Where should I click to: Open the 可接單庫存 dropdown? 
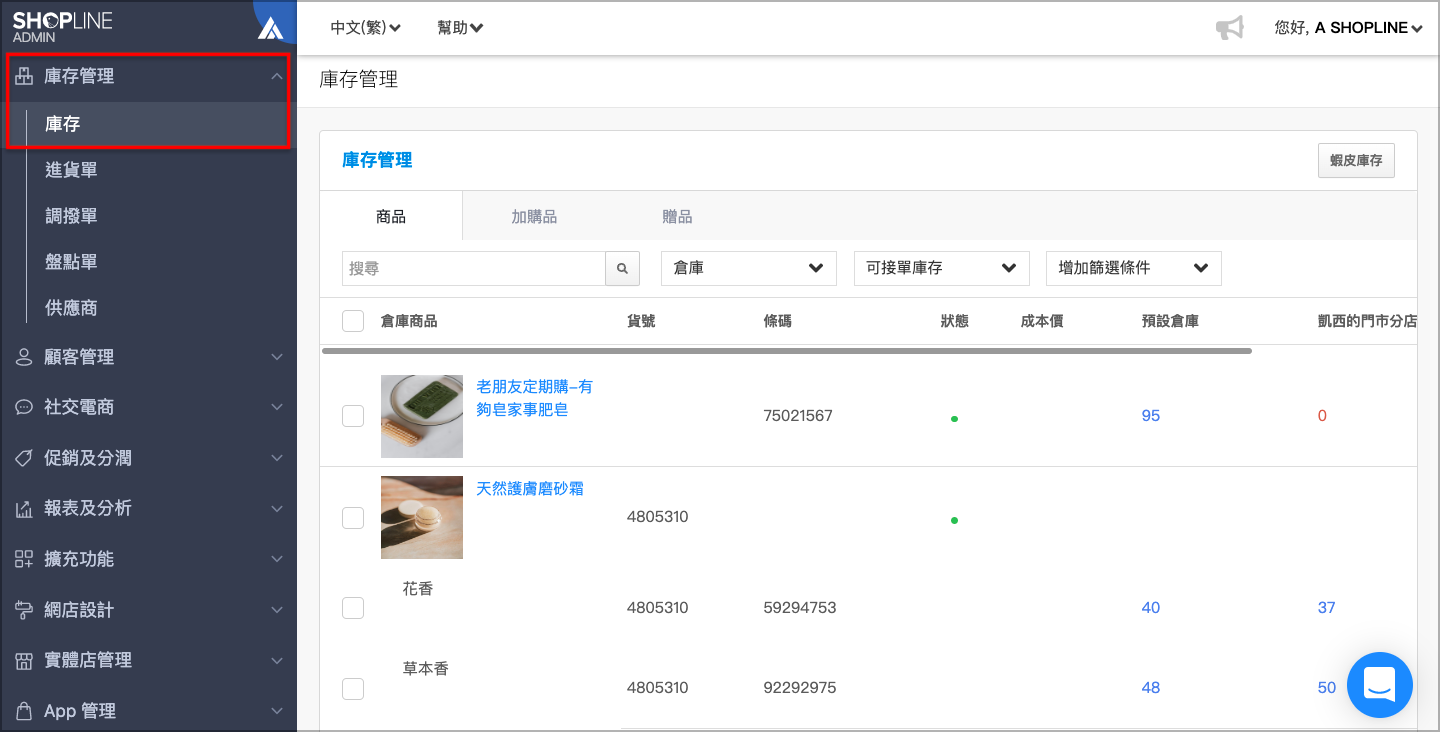(942, 268)
